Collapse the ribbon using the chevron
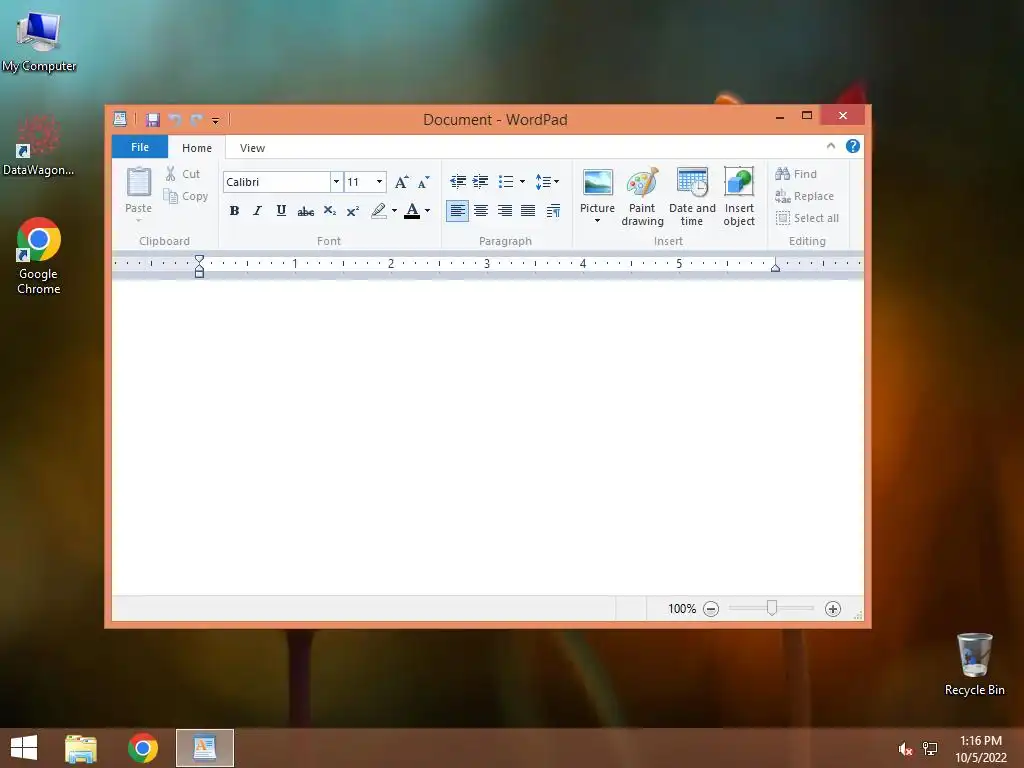 (x=831, y=146)
